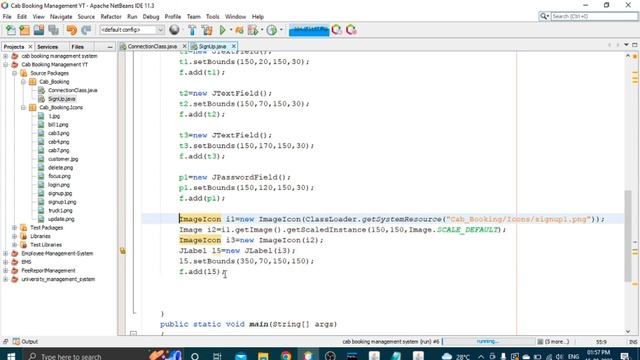Close the SignUp.java editor tab
Image resolution: width=640 pixels, height=360 pixels.
233,46
